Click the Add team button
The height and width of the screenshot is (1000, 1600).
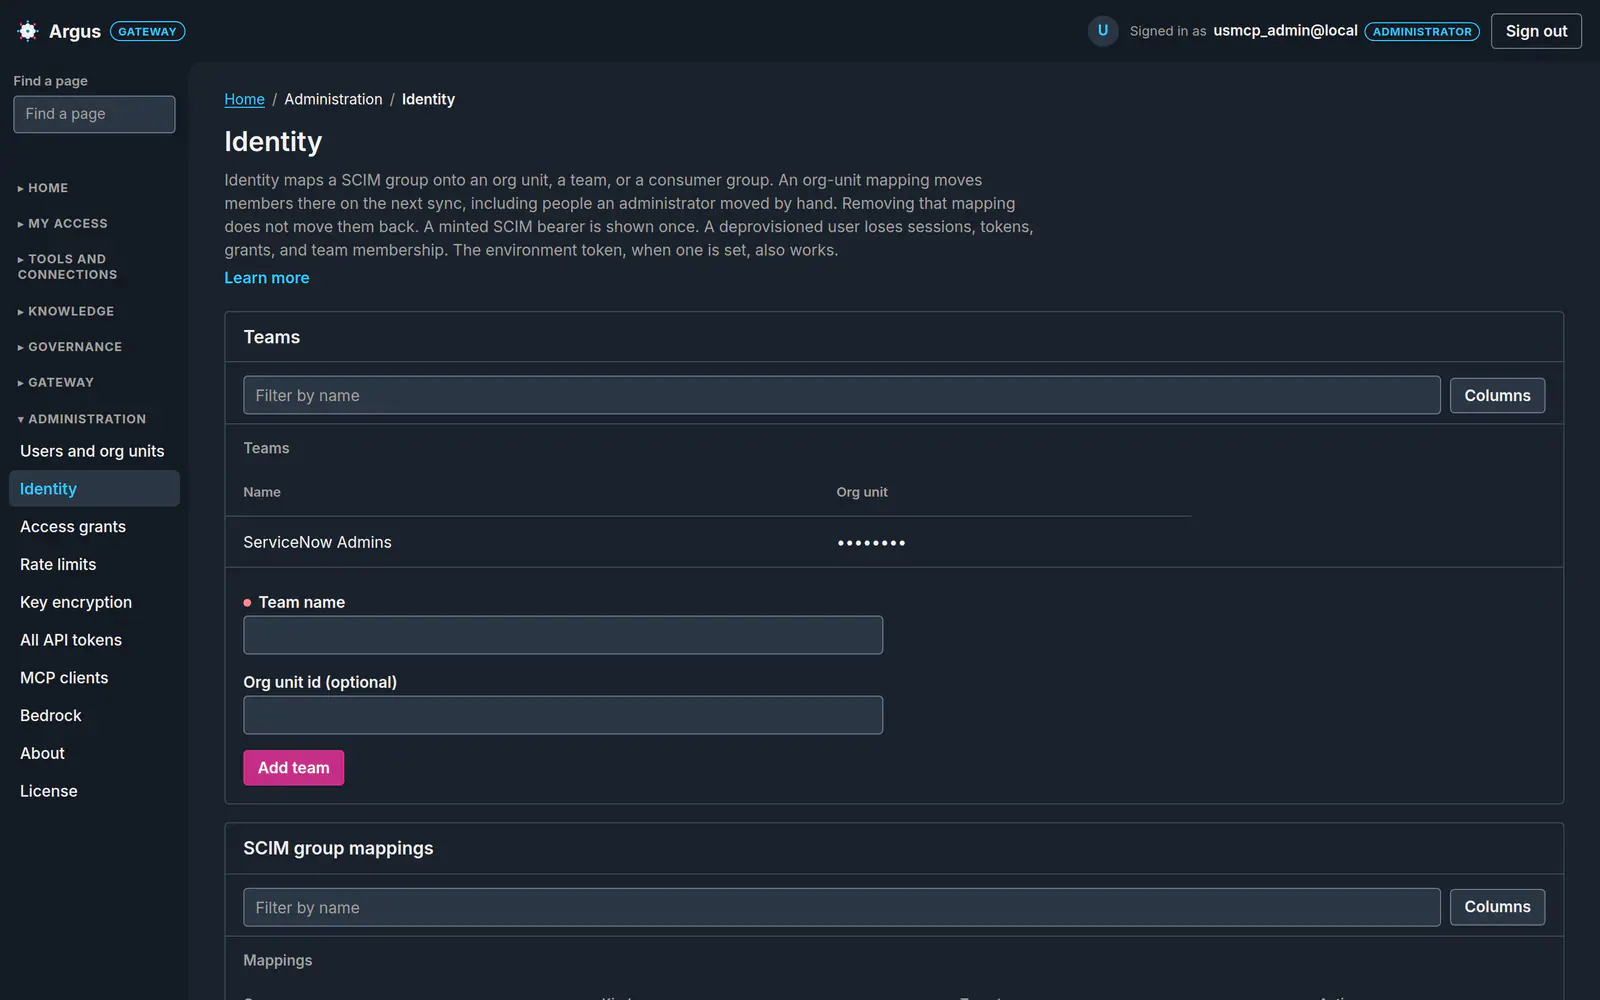[x=293, y=768]
